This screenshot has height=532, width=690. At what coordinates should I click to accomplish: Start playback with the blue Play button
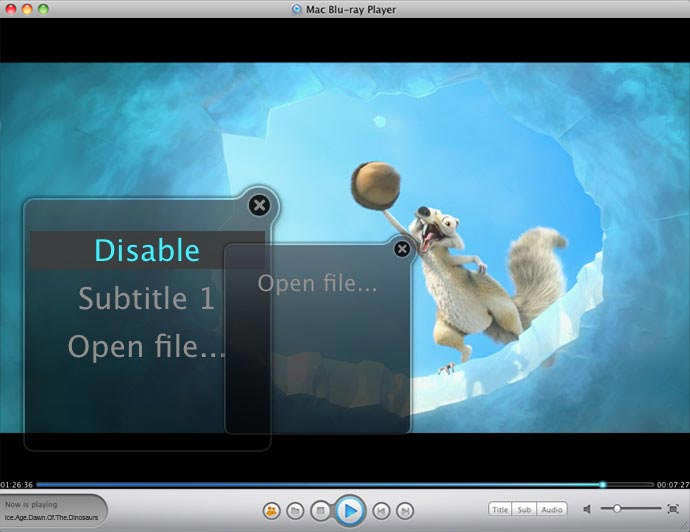pyautogui.click(x=351, y=510)
